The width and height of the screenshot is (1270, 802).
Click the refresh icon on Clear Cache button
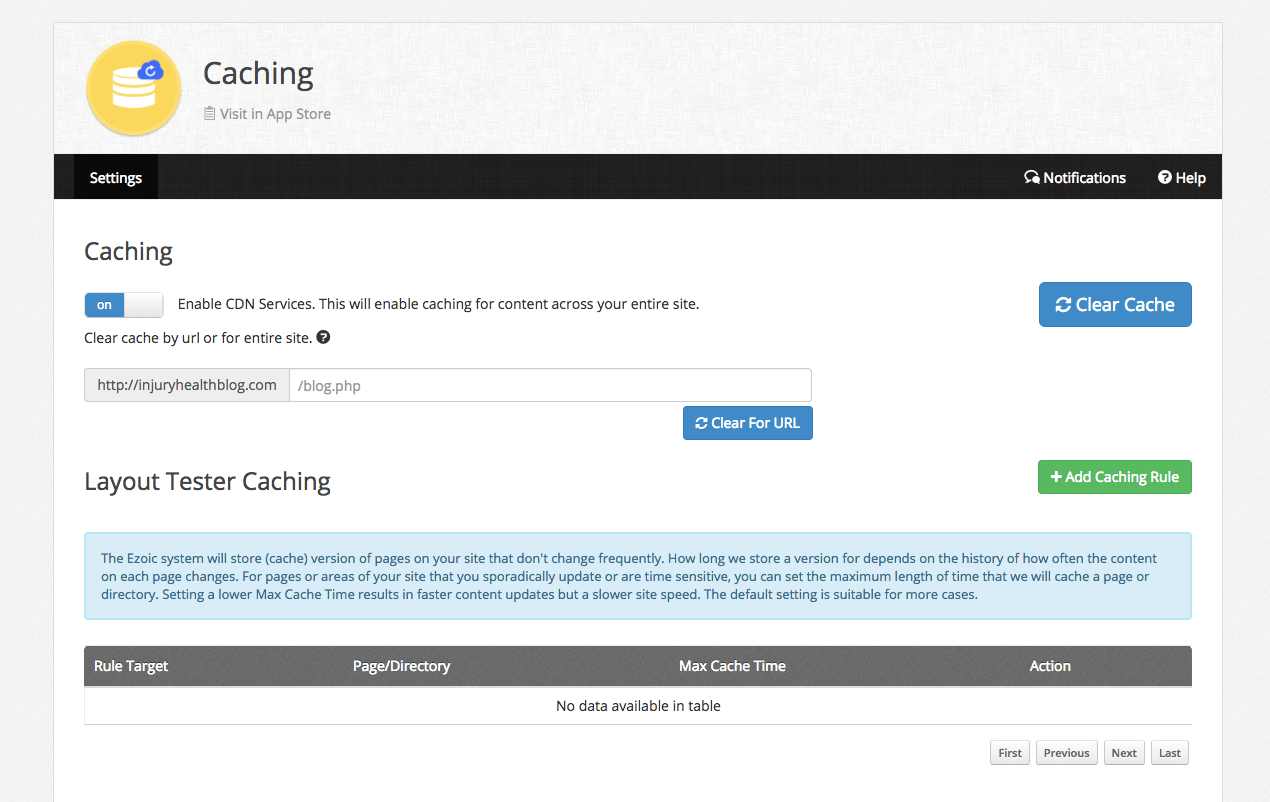click(x=1064, y=305)
